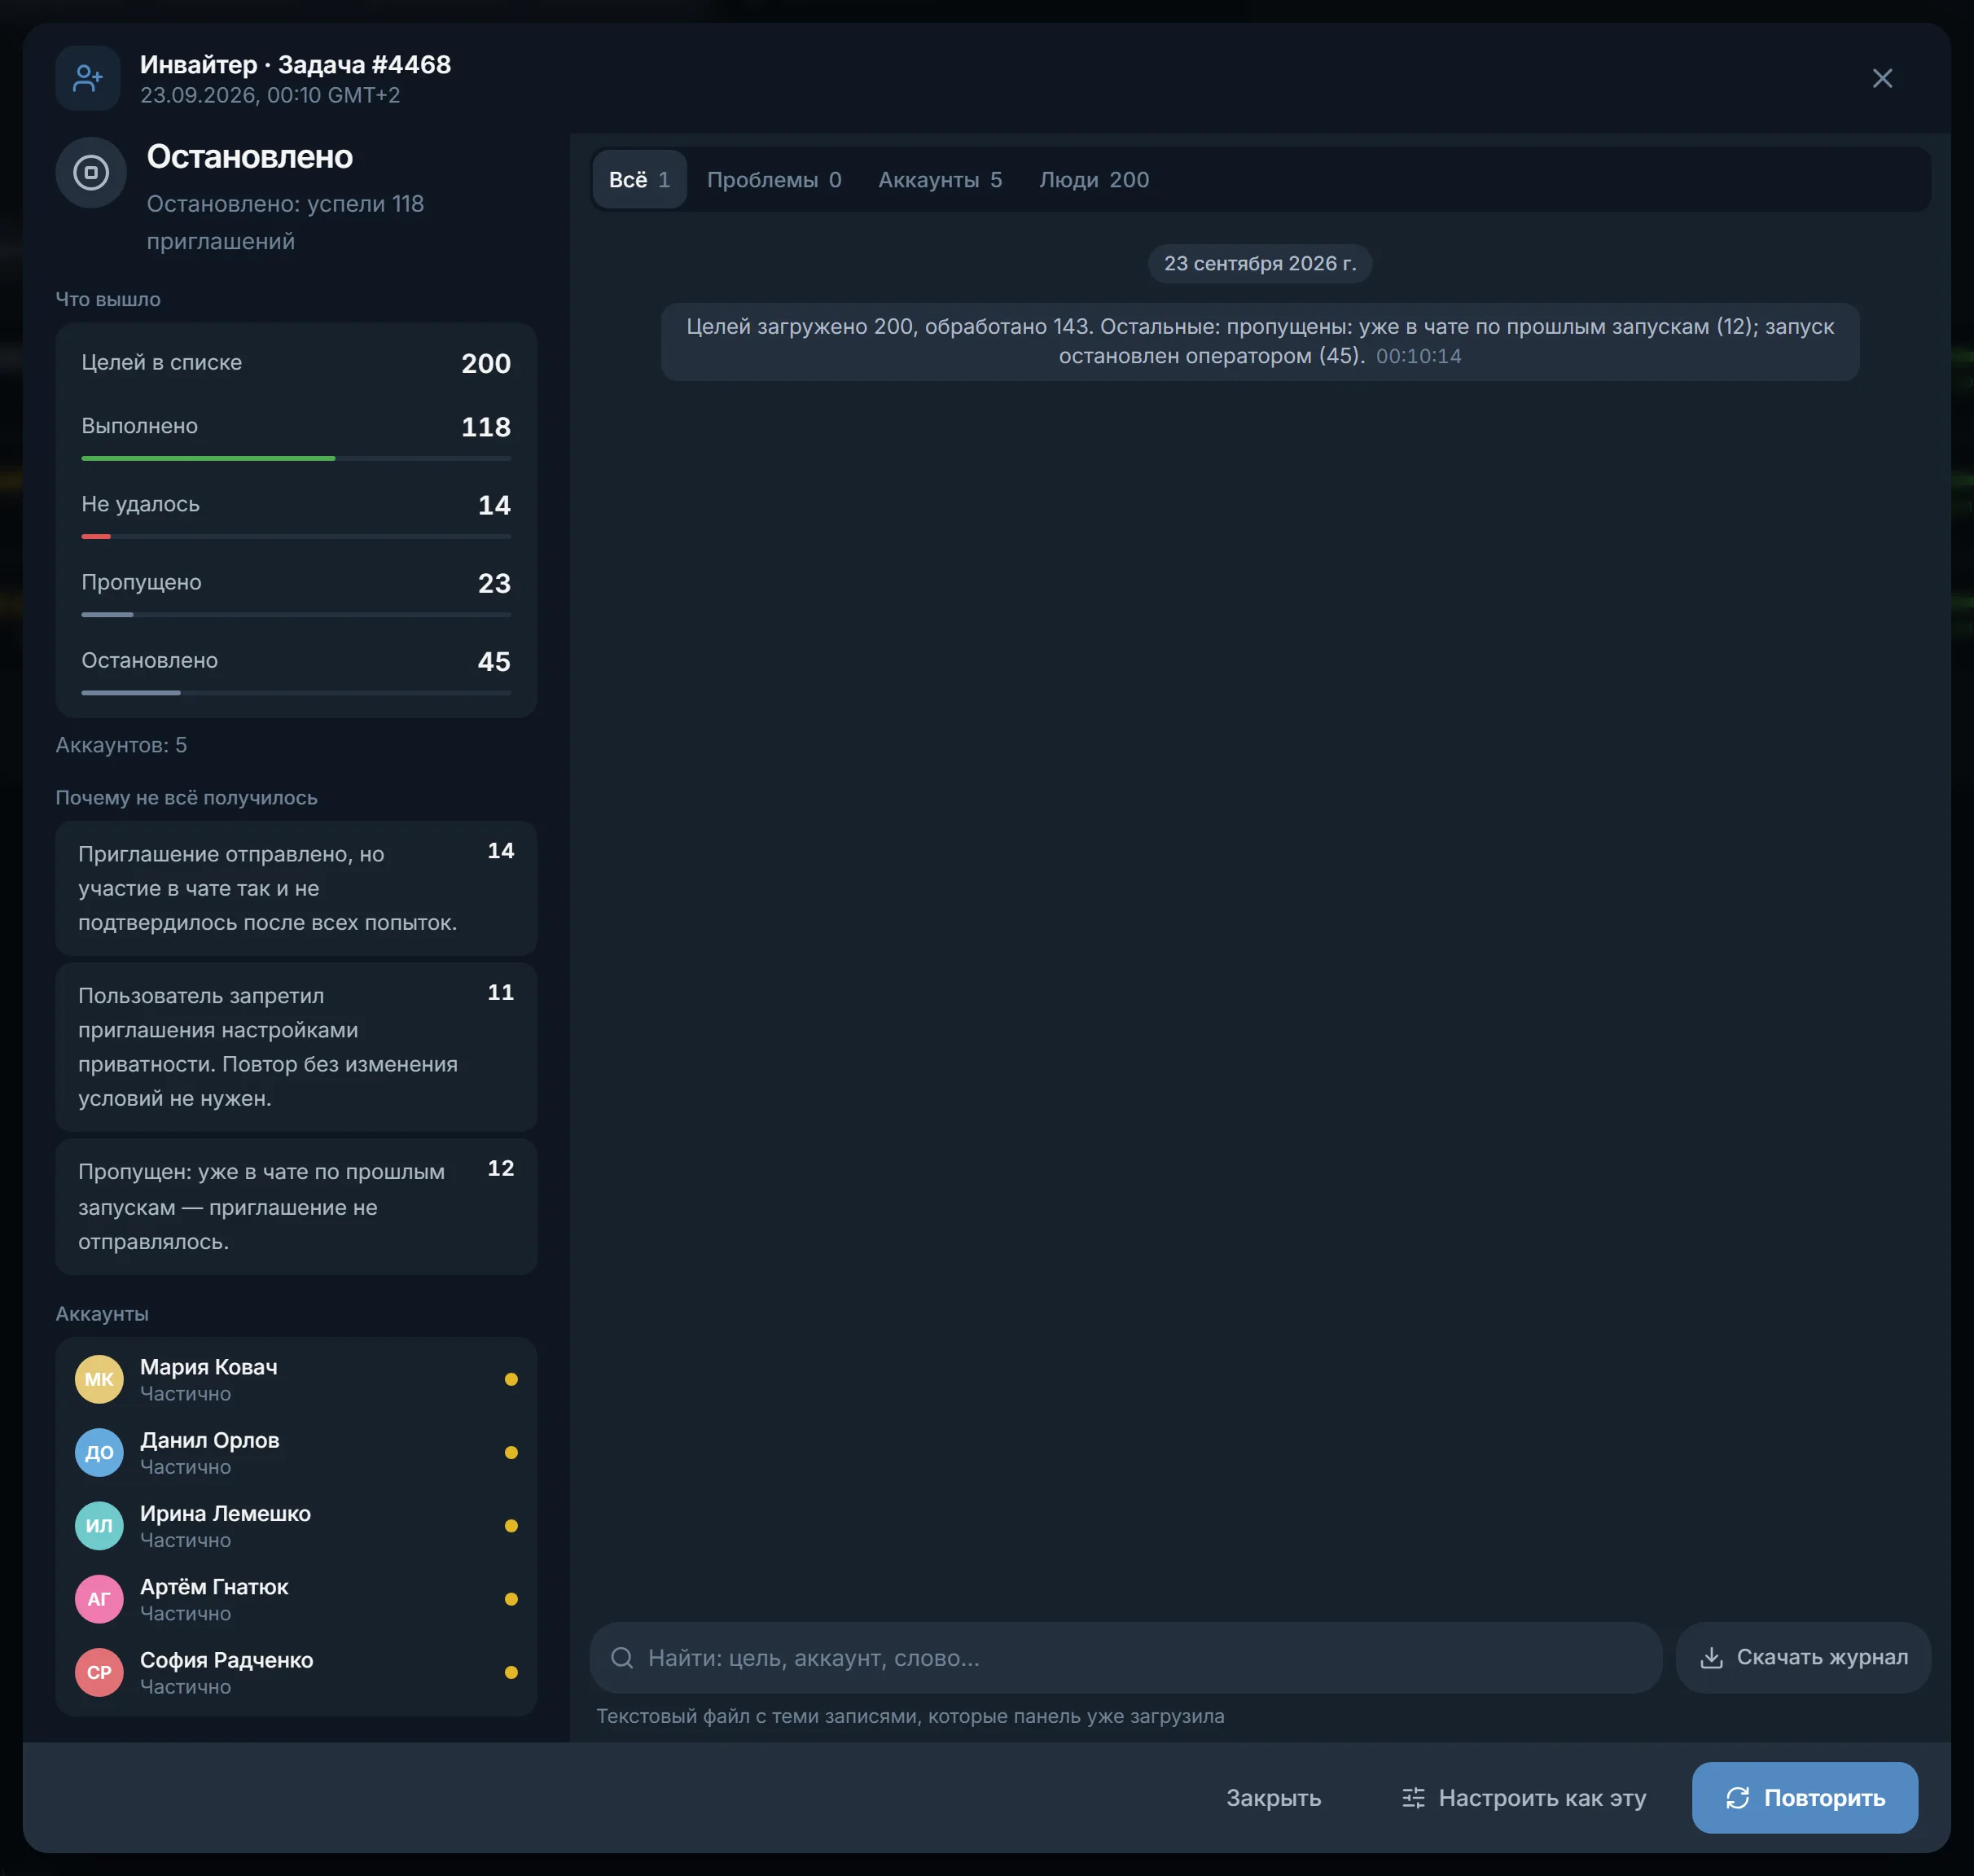
Task: Download the log via Скачать журнал
Action: coord(1803,1657)
